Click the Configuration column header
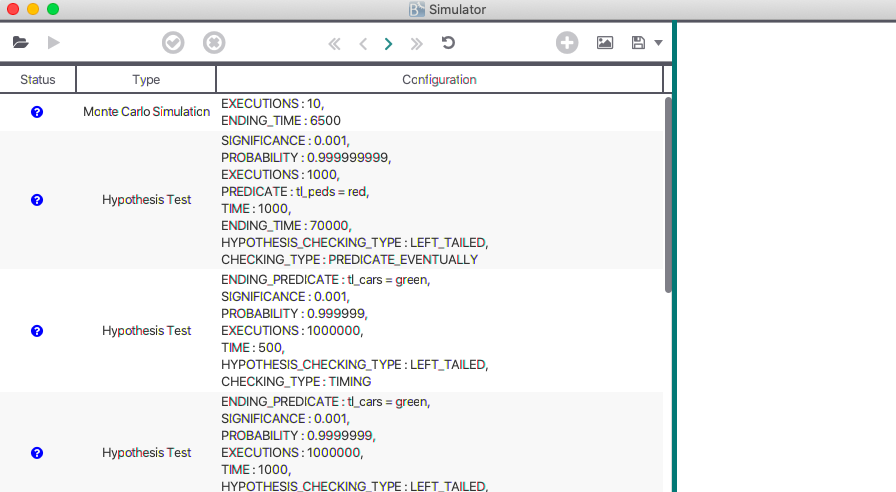Screen dimensions: 896x492 [439, 80]
